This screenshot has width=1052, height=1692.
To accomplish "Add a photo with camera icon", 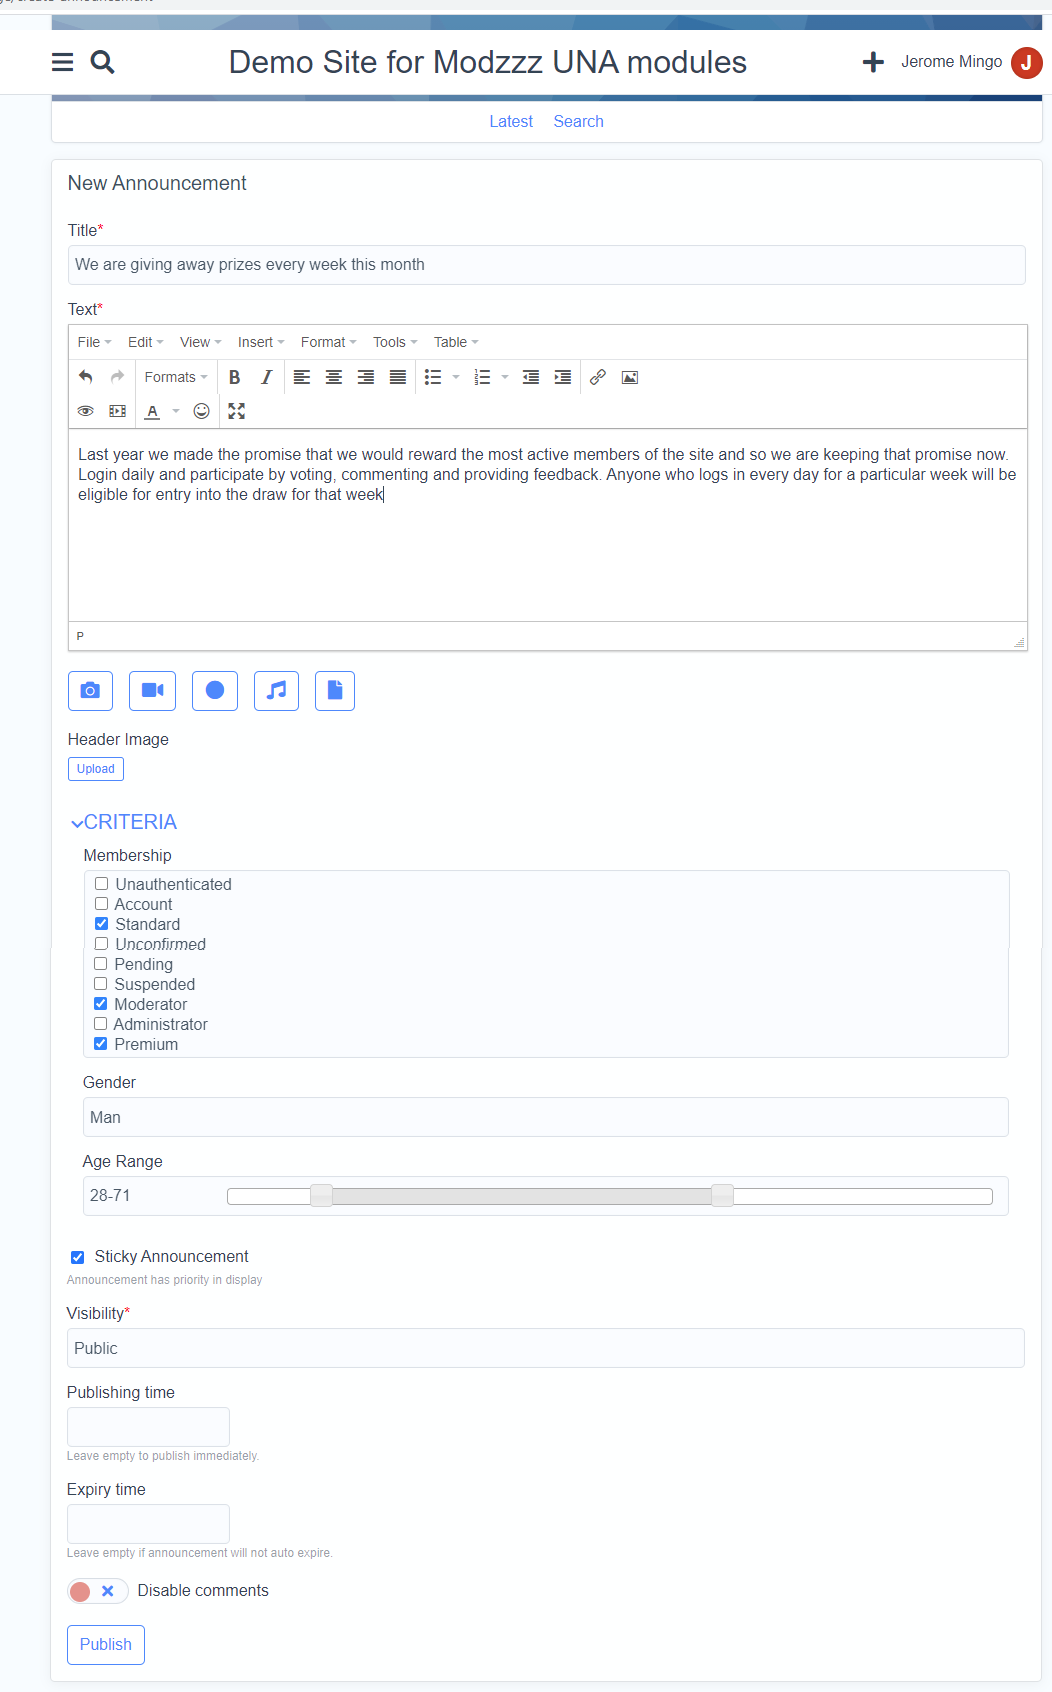I will point(90,690).
